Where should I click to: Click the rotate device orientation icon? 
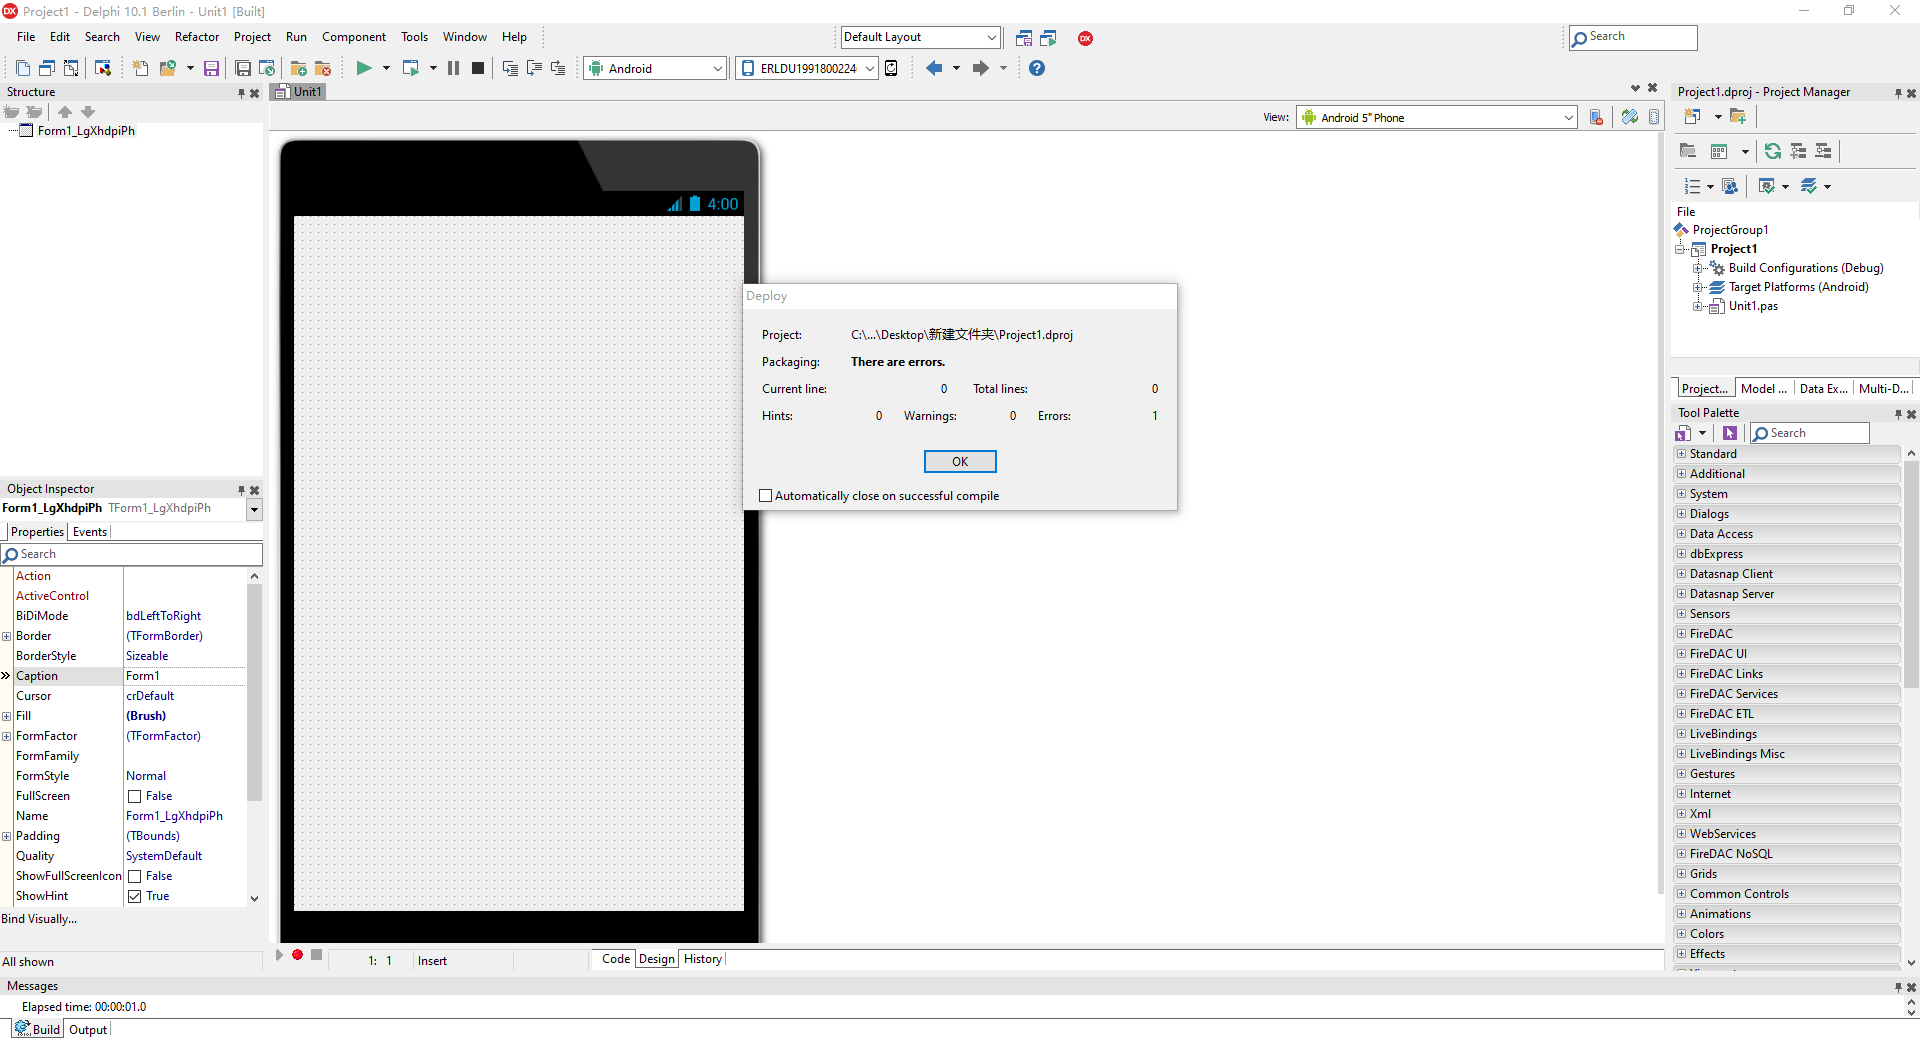click(x=1630, y=117)
